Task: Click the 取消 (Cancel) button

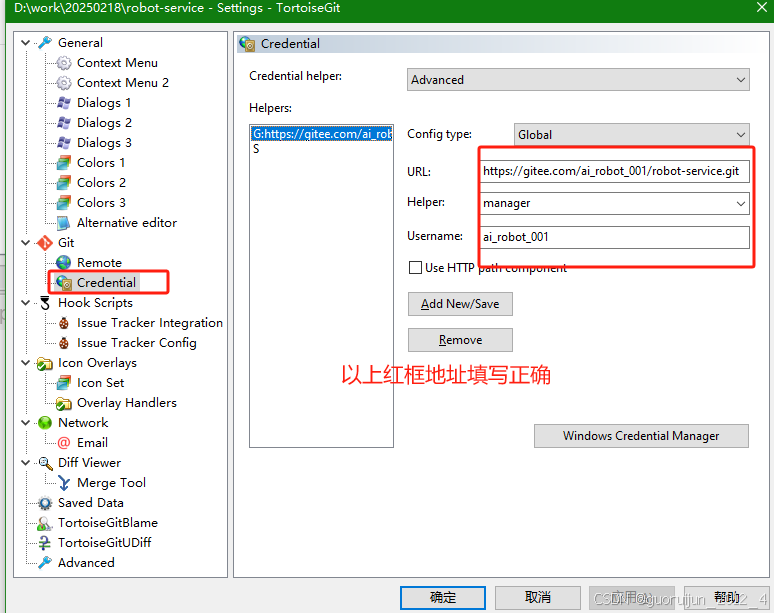Action: [x=538, y=598]
